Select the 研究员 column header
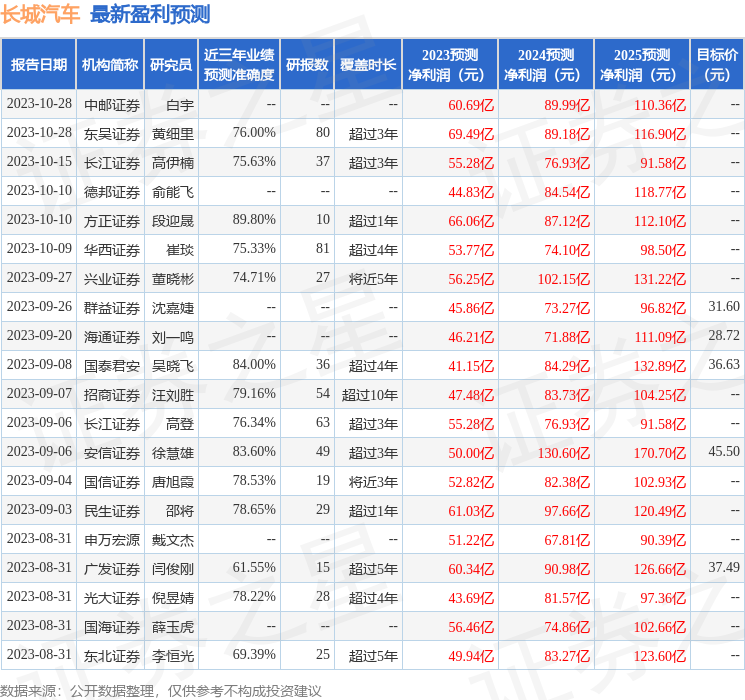 171,65
